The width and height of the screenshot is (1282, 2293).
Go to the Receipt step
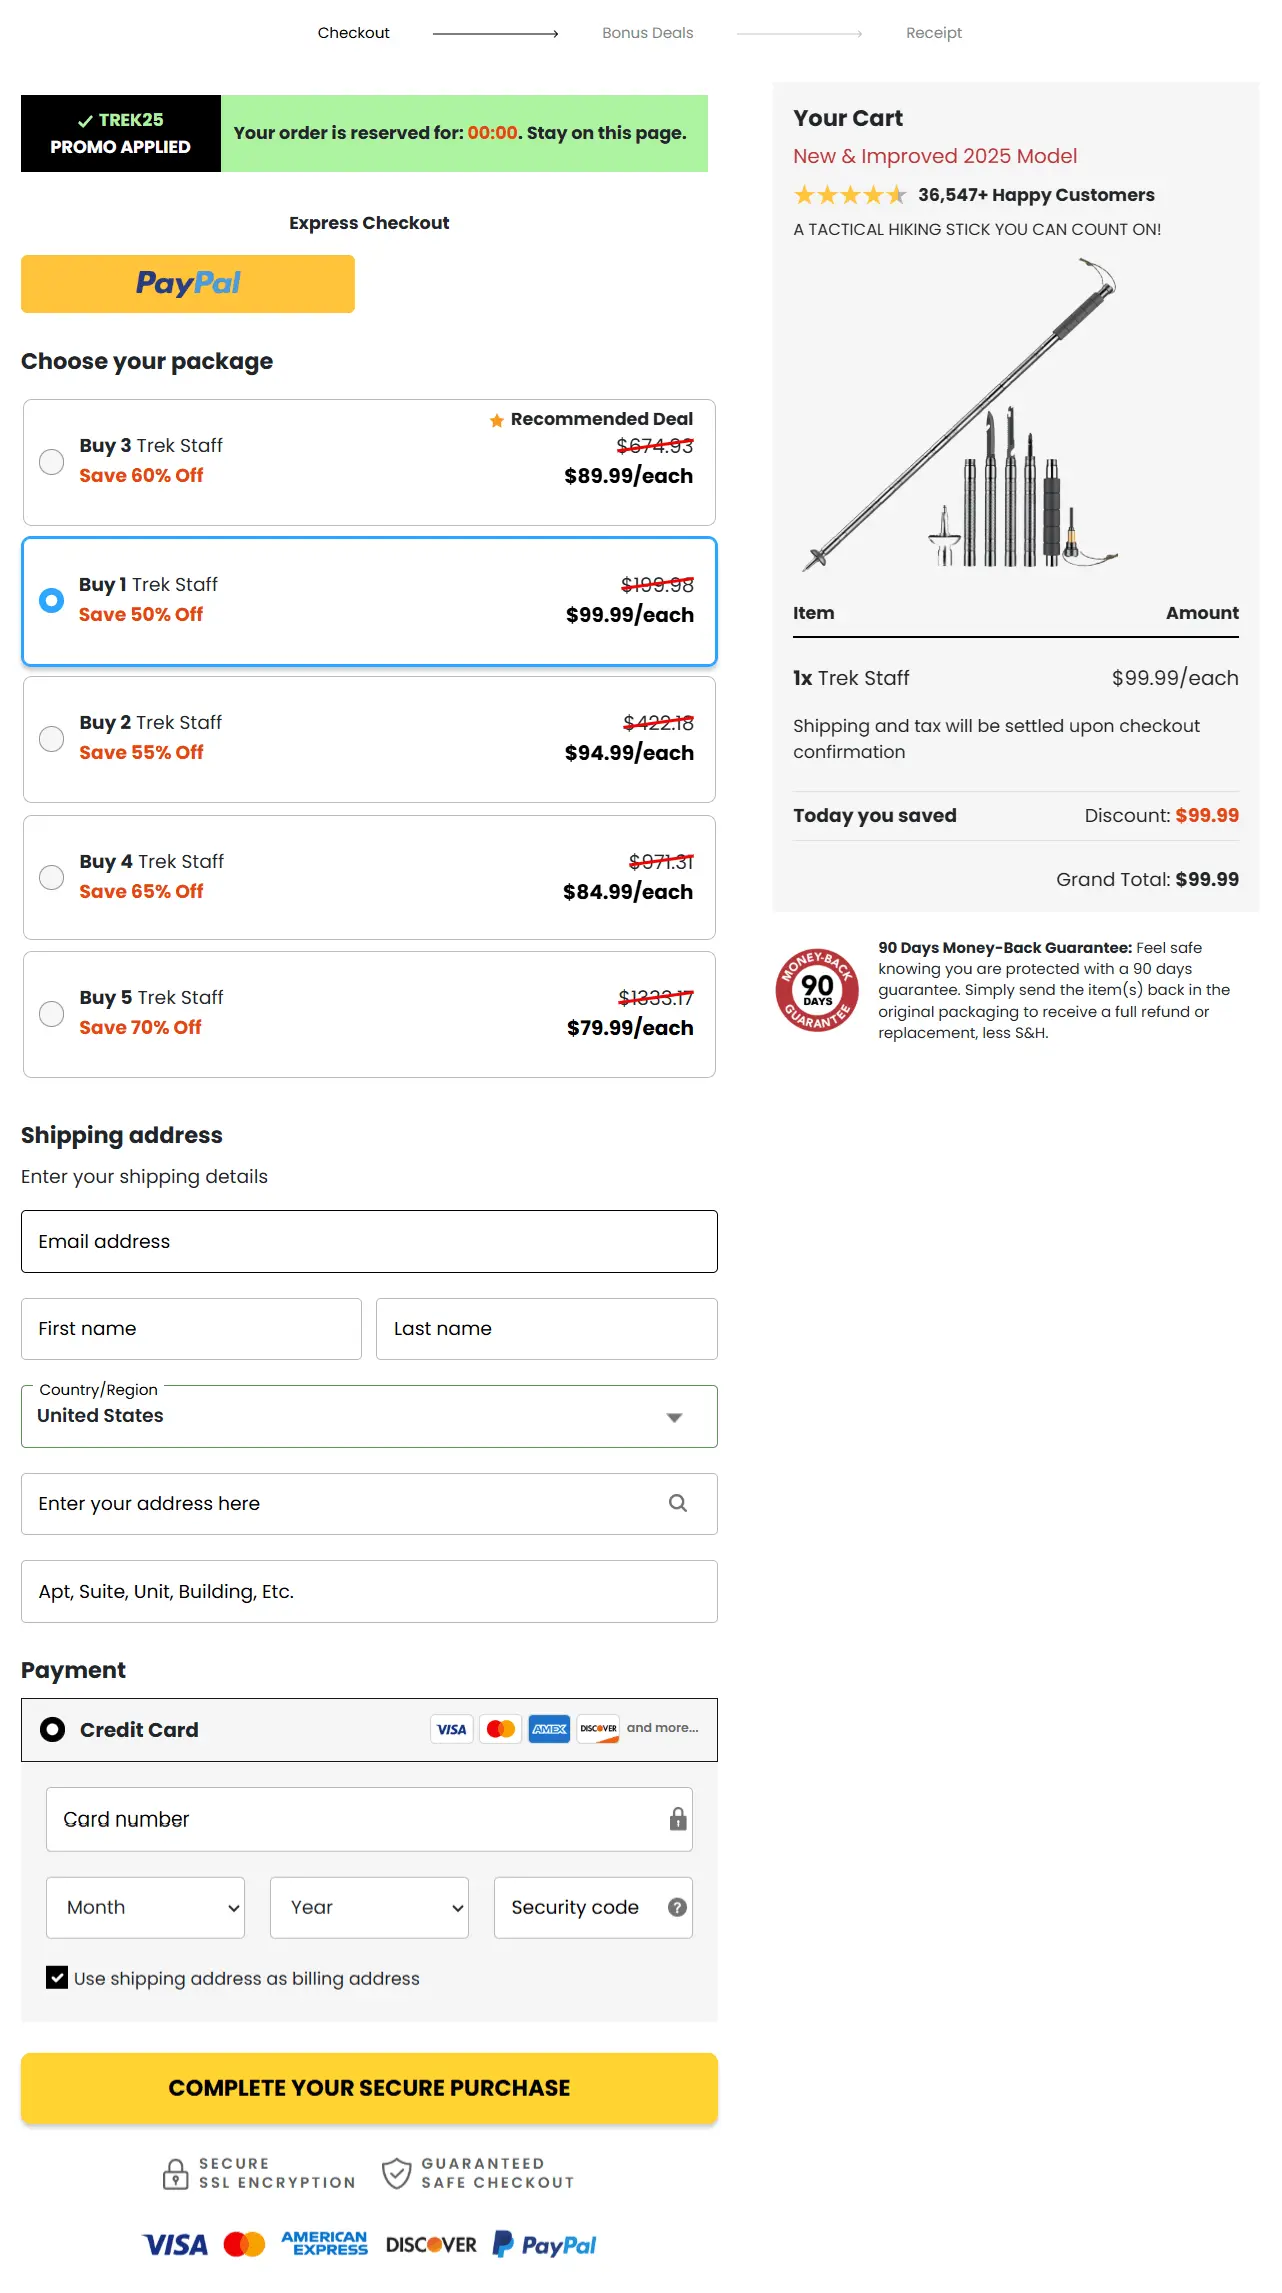(x=933, y=32)
